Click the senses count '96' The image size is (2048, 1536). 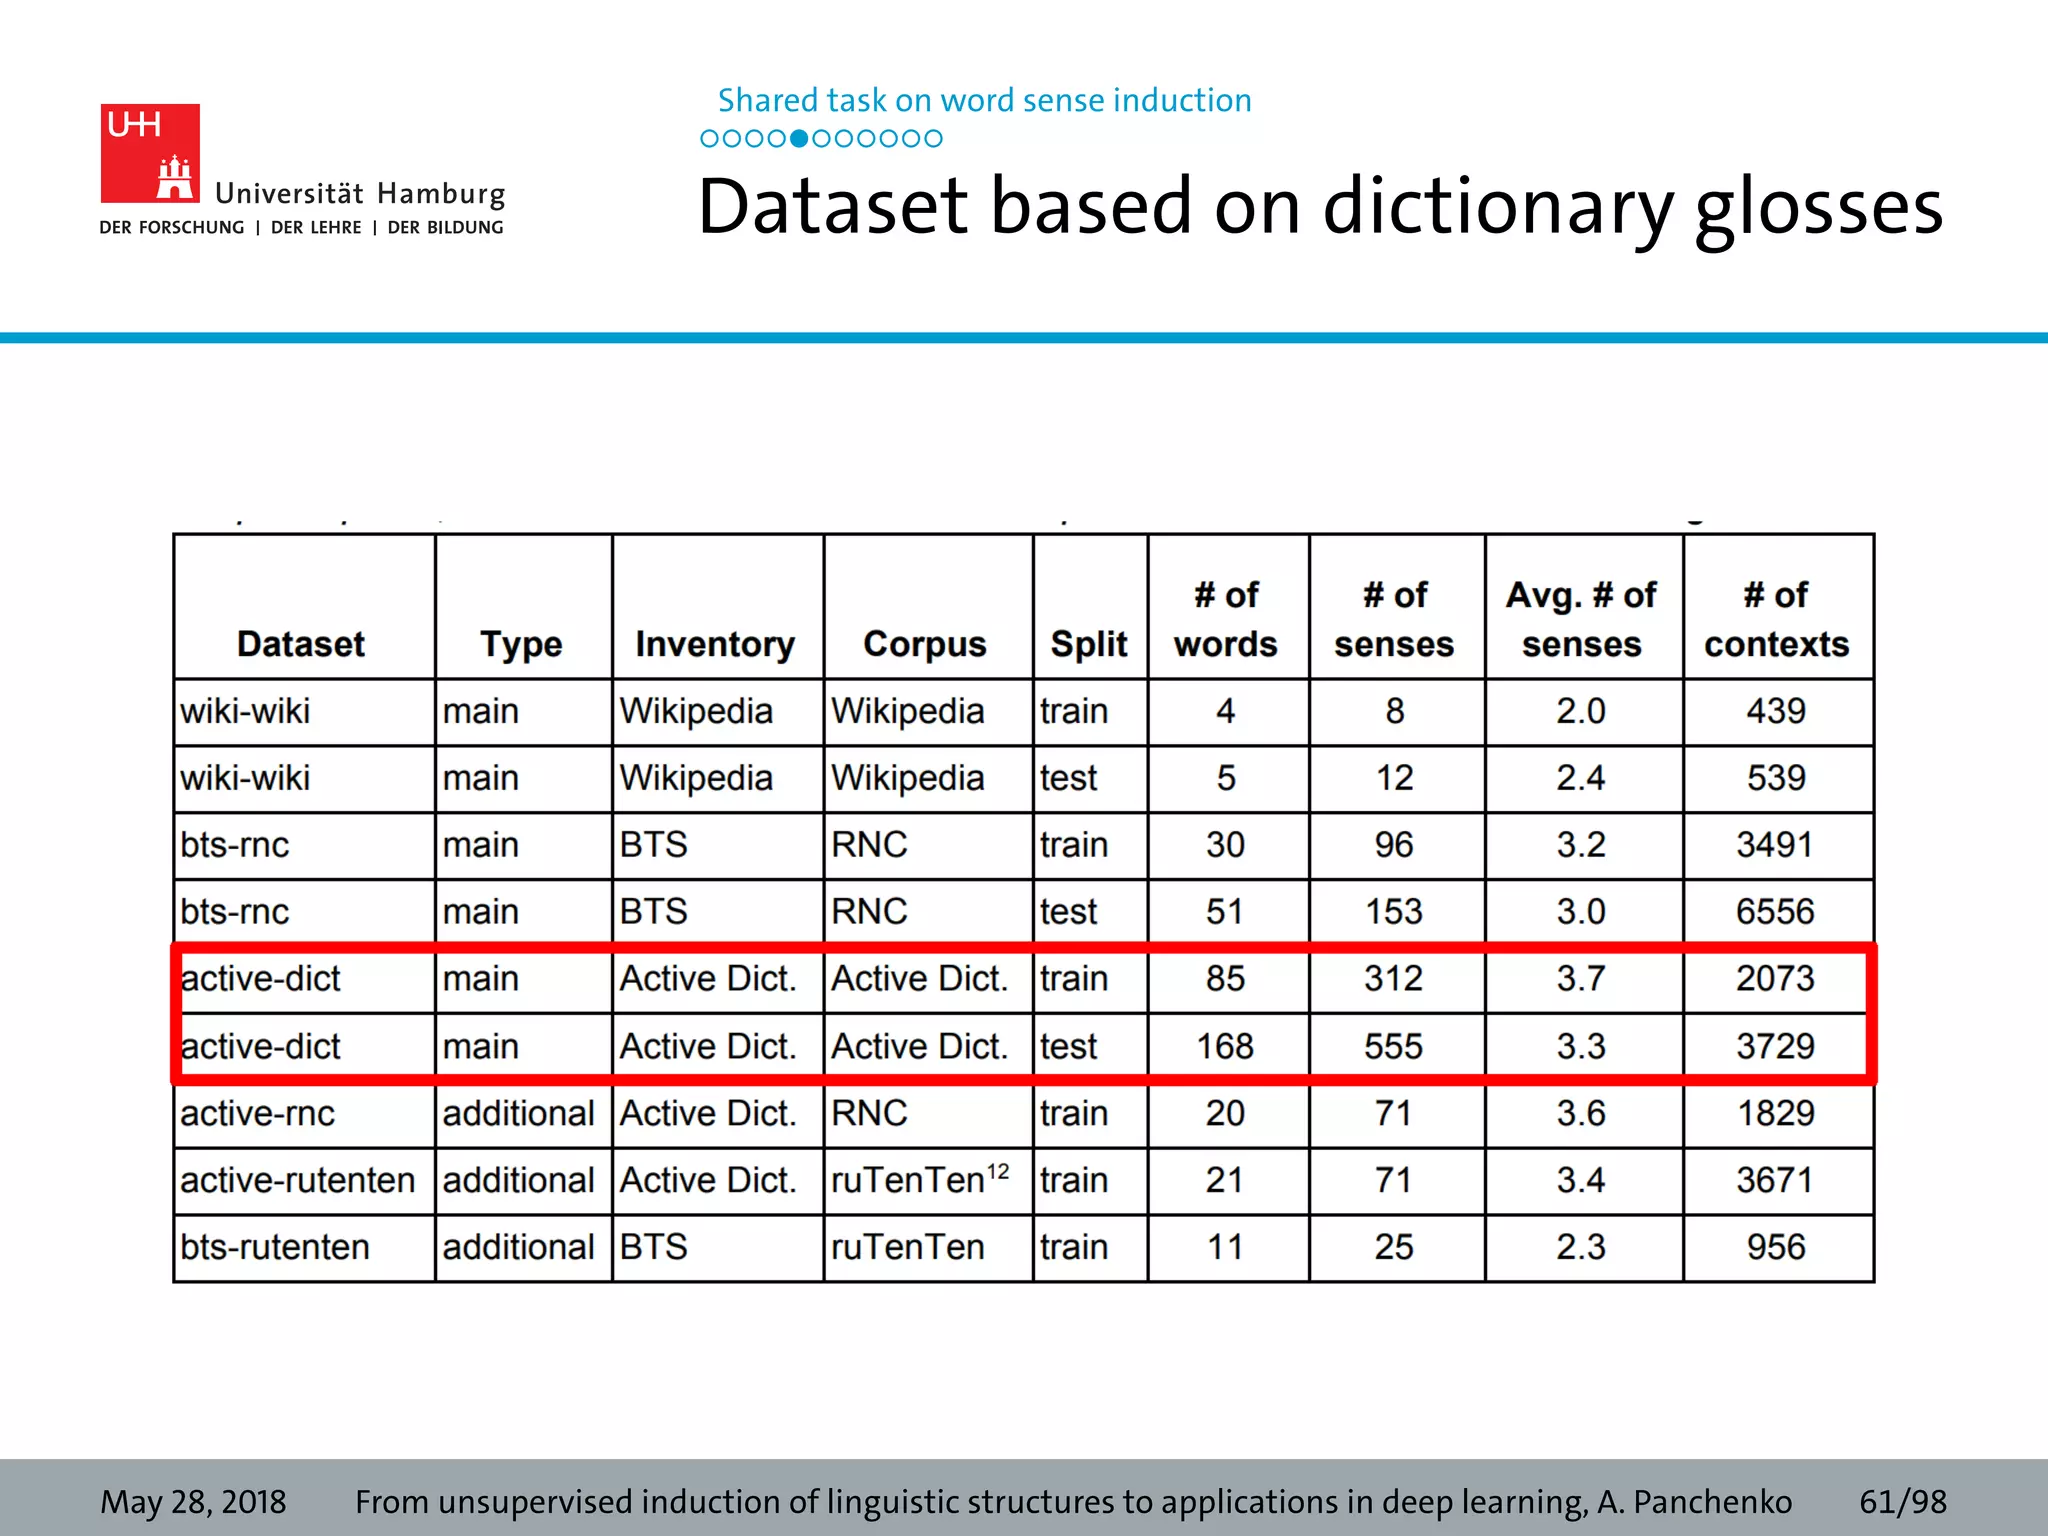pyautogui.click(x=1394, y=845)
